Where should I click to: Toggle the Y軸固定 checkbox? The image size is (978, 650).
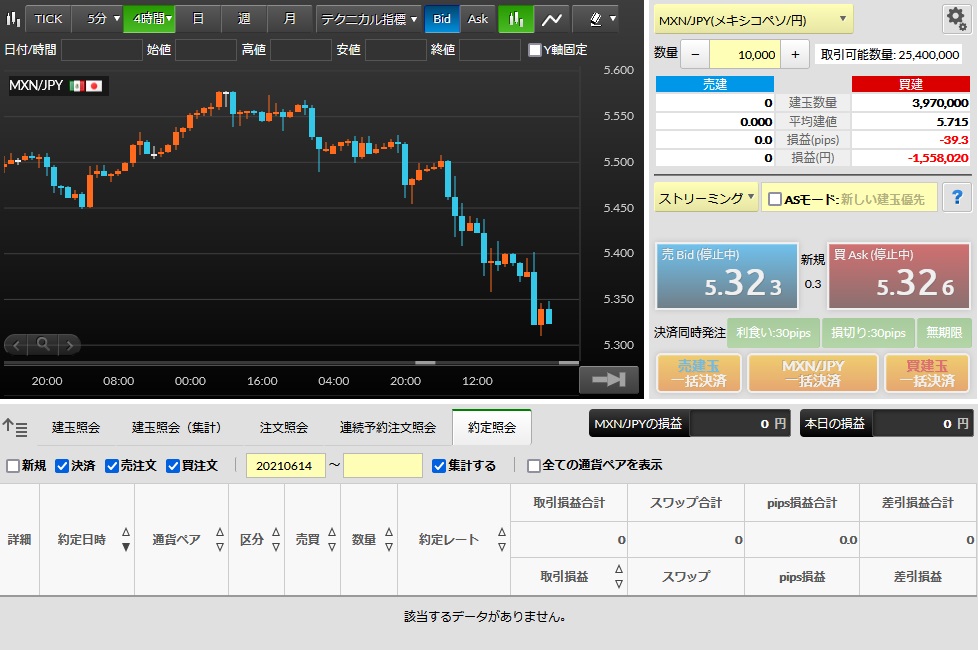coord(535,50)
